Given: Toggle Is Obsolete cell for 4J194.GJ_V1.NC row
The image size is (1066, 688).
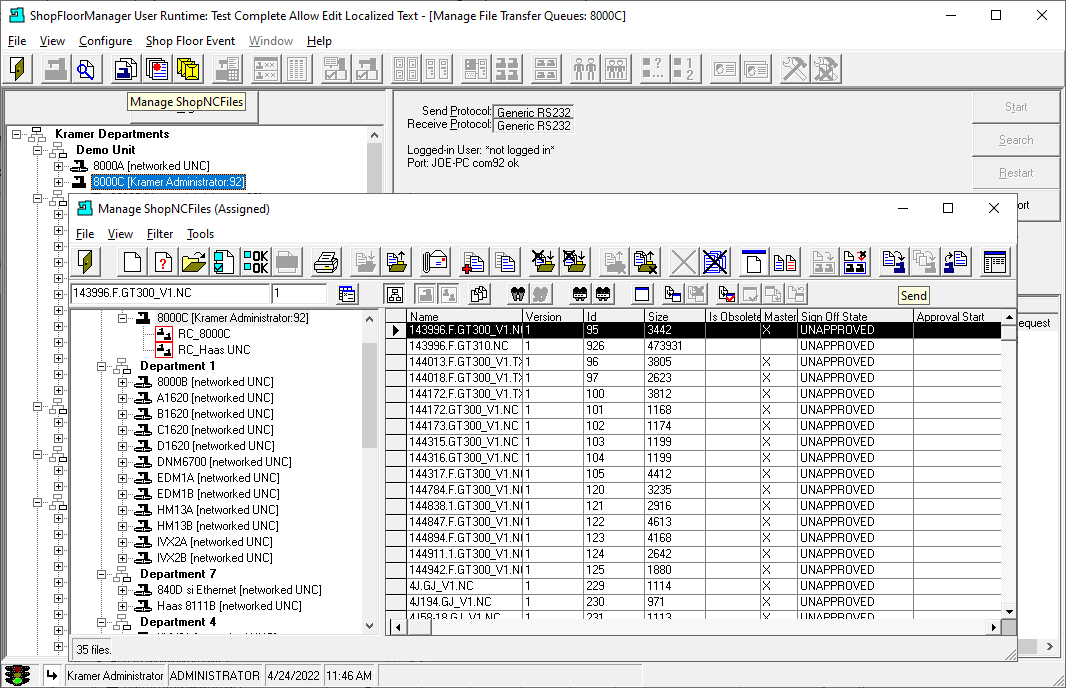Looking at the screenshot, I should 733,602.
